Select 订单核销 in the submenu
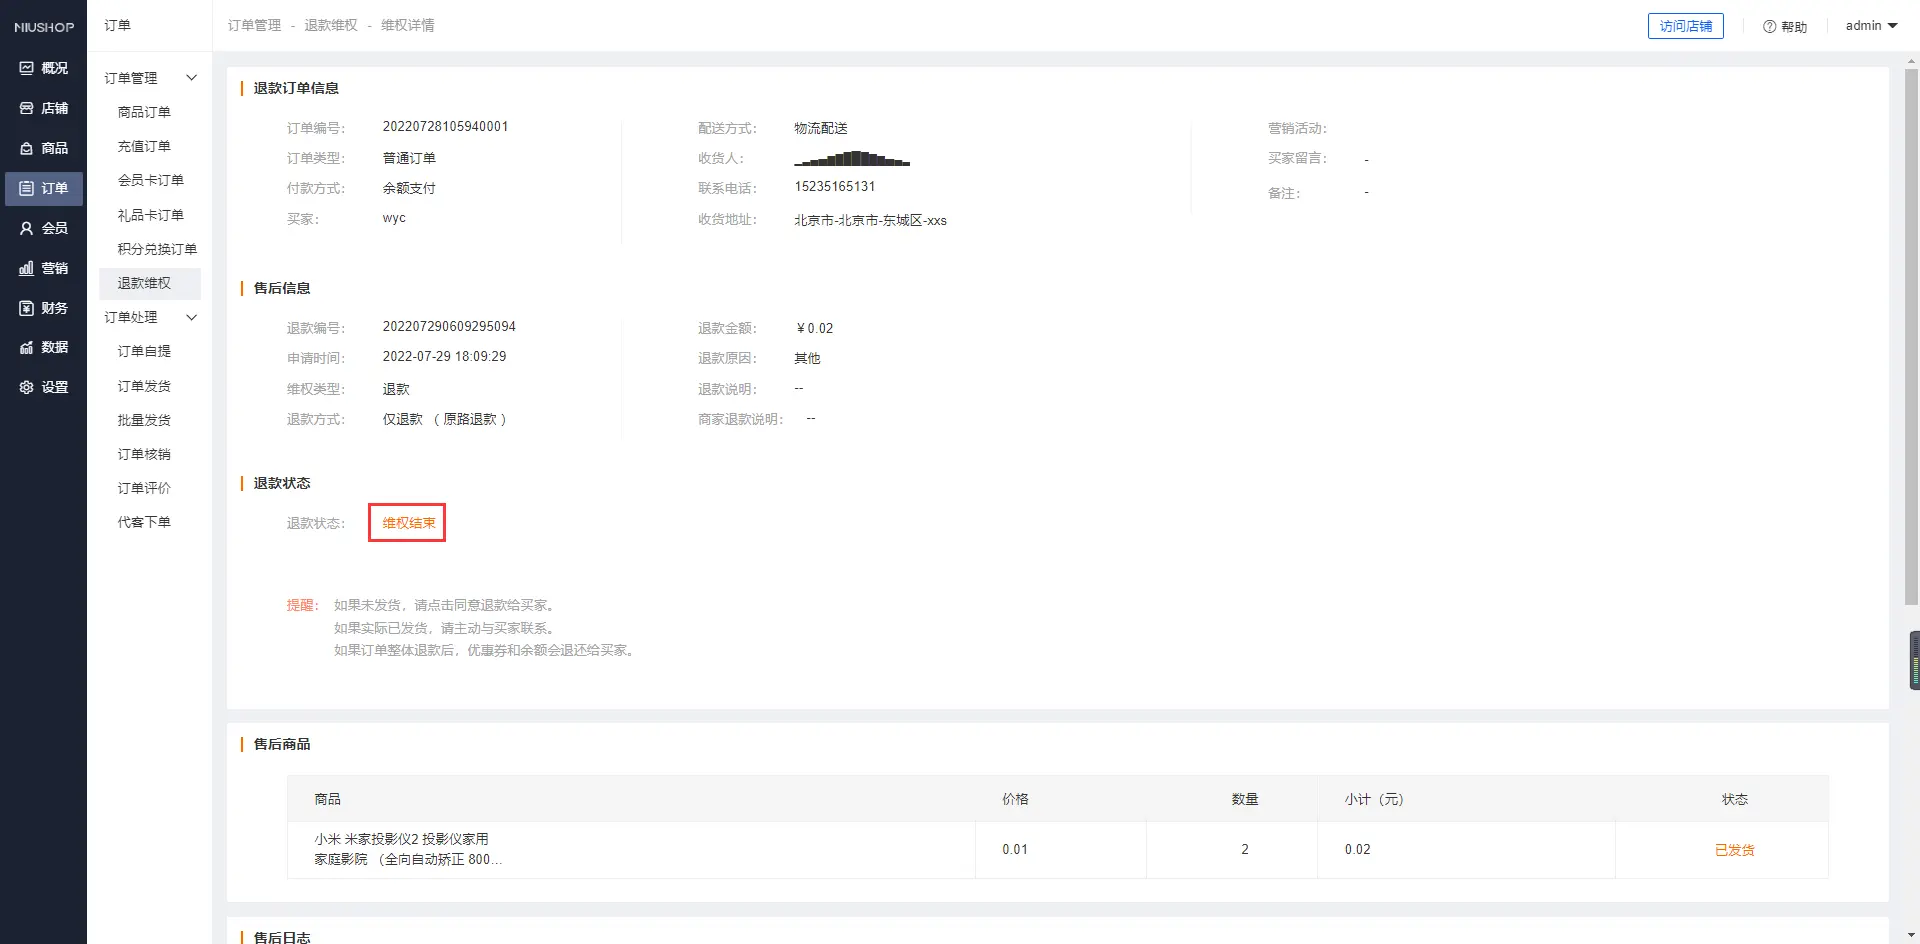Viewport: 1920px width, 944px height. pos(144,454)
